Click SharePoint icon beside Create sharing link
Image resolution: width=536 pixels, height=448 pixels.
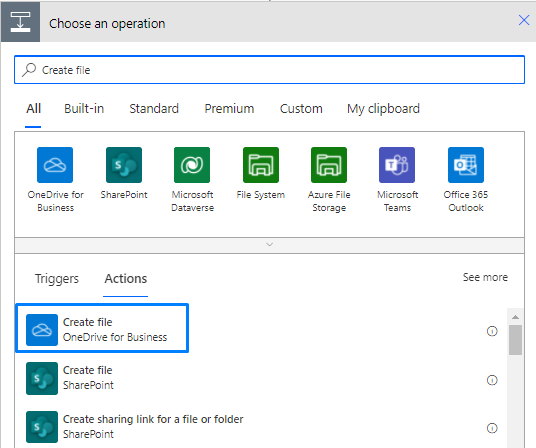[x=42, y=427]
